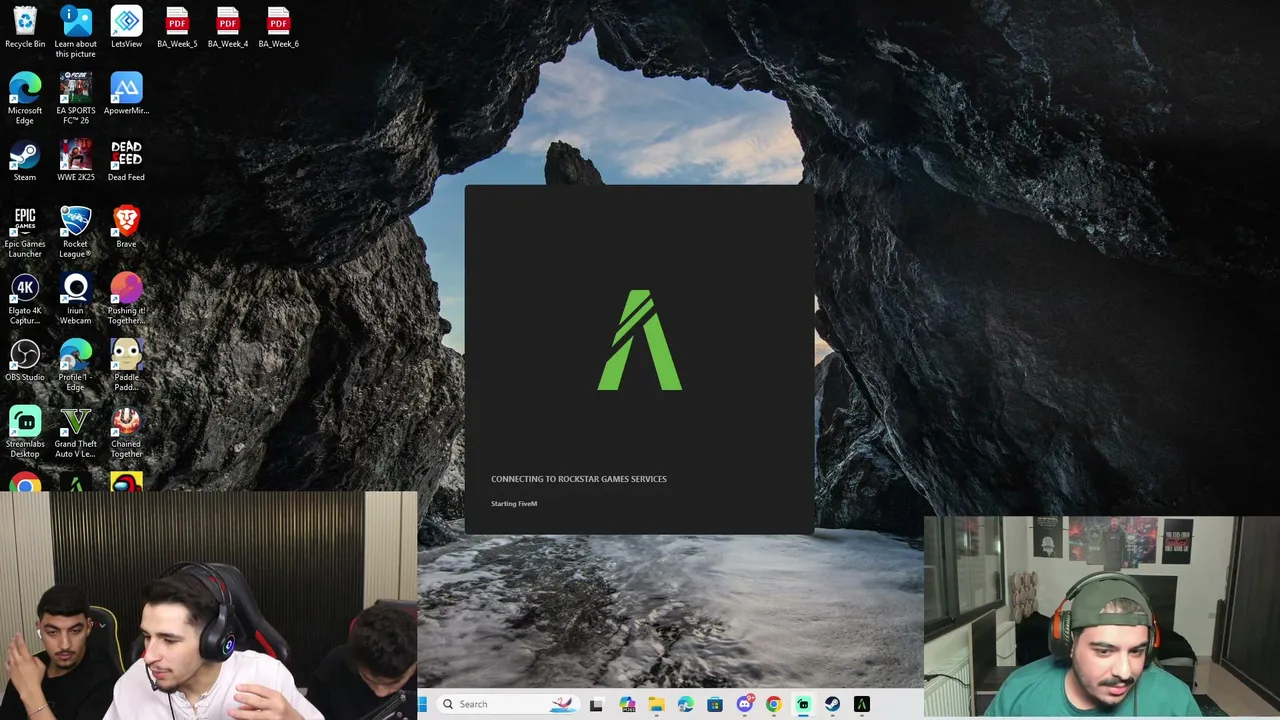Image resolution: width=1280 pixels, height=720 pixels.
Task: Select the WWE 2K25 desktop shortcut
Action: (x=75, y=160)
